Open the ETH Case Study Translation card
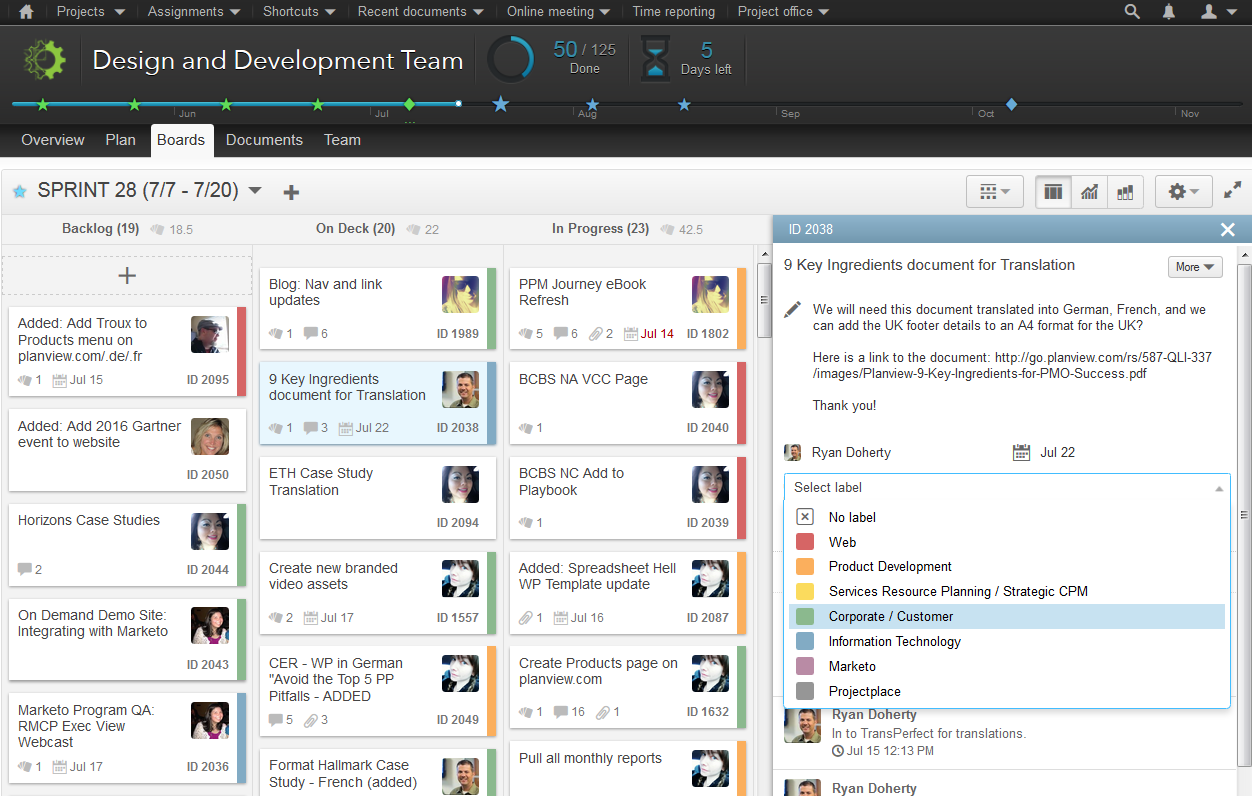Viewport: 1252px width, 796px height. [377, 496]
